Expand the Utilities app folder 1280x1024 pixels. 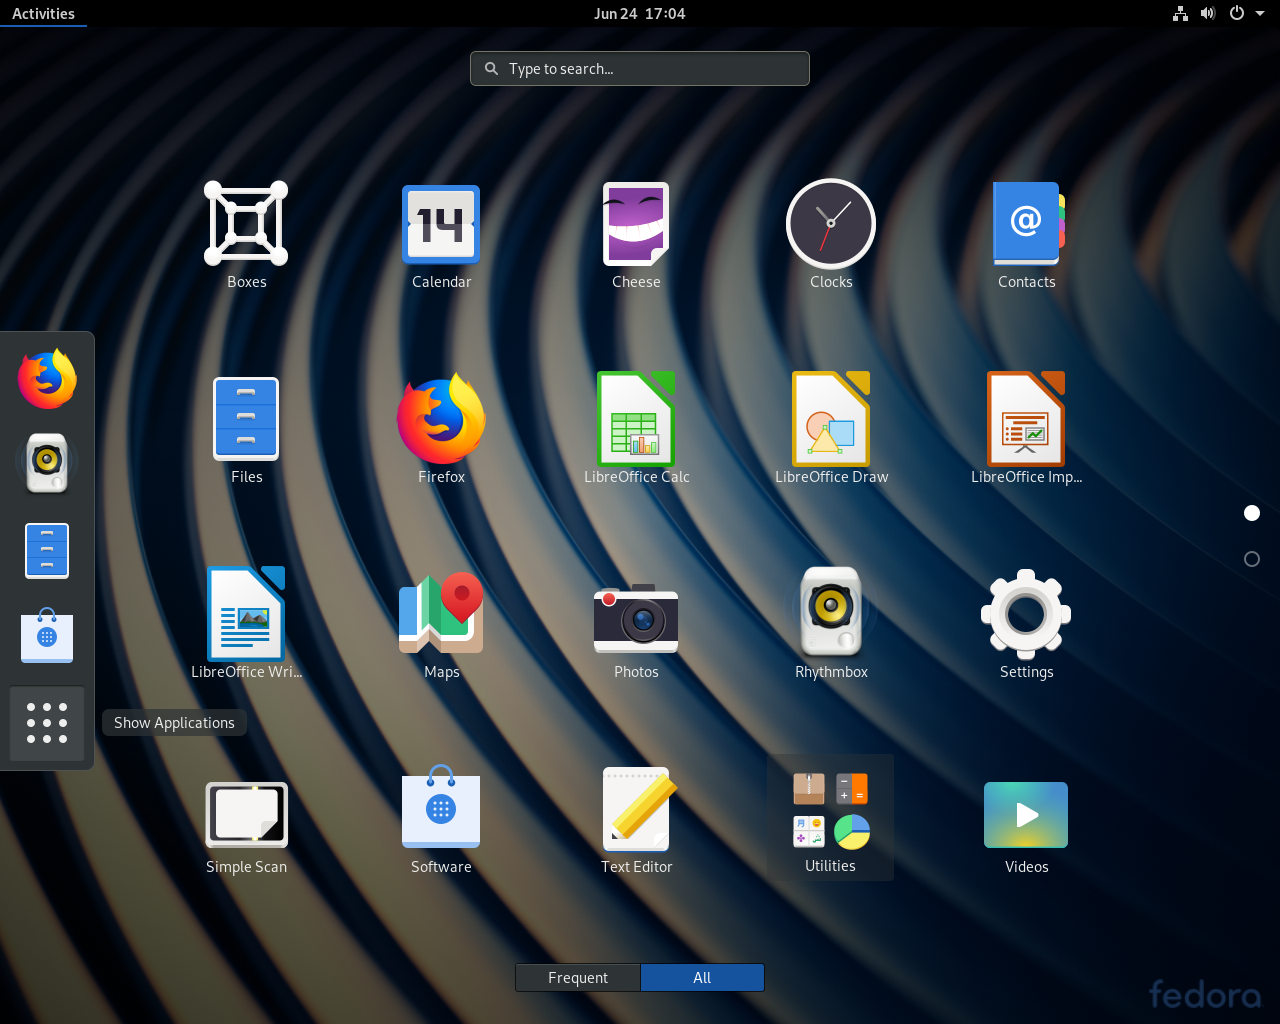[x=831, y=818]
